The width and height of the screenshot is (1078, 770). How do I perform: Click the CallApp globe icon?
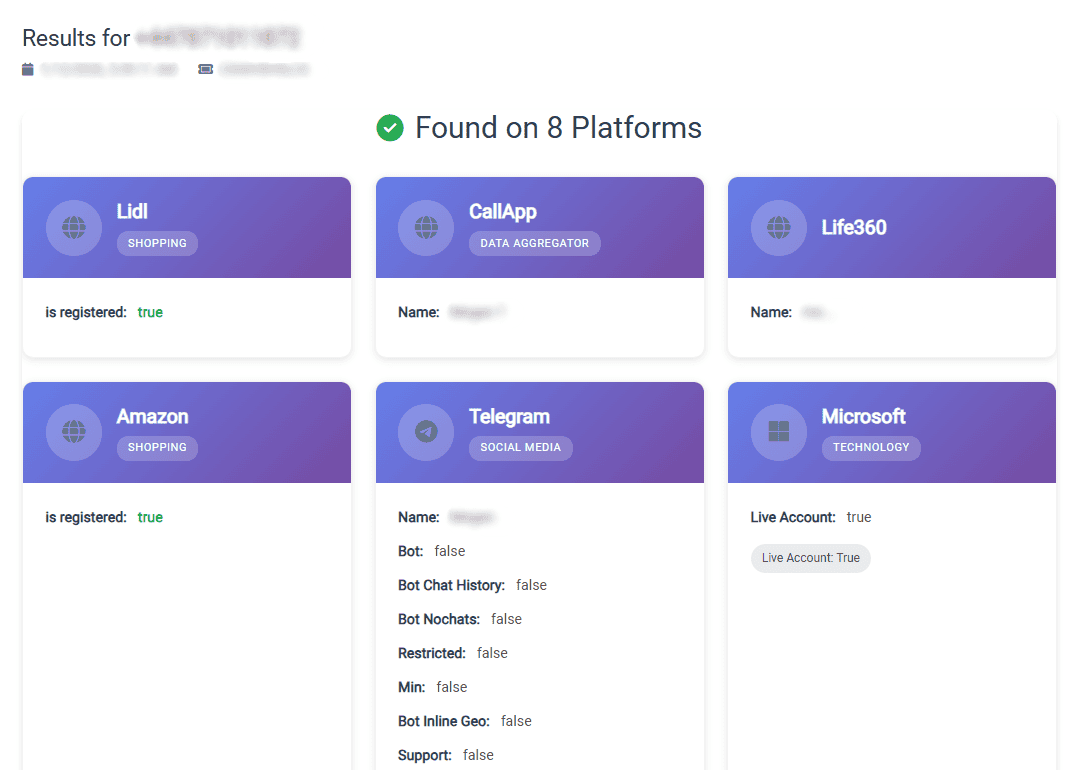(x=426, y=228)
